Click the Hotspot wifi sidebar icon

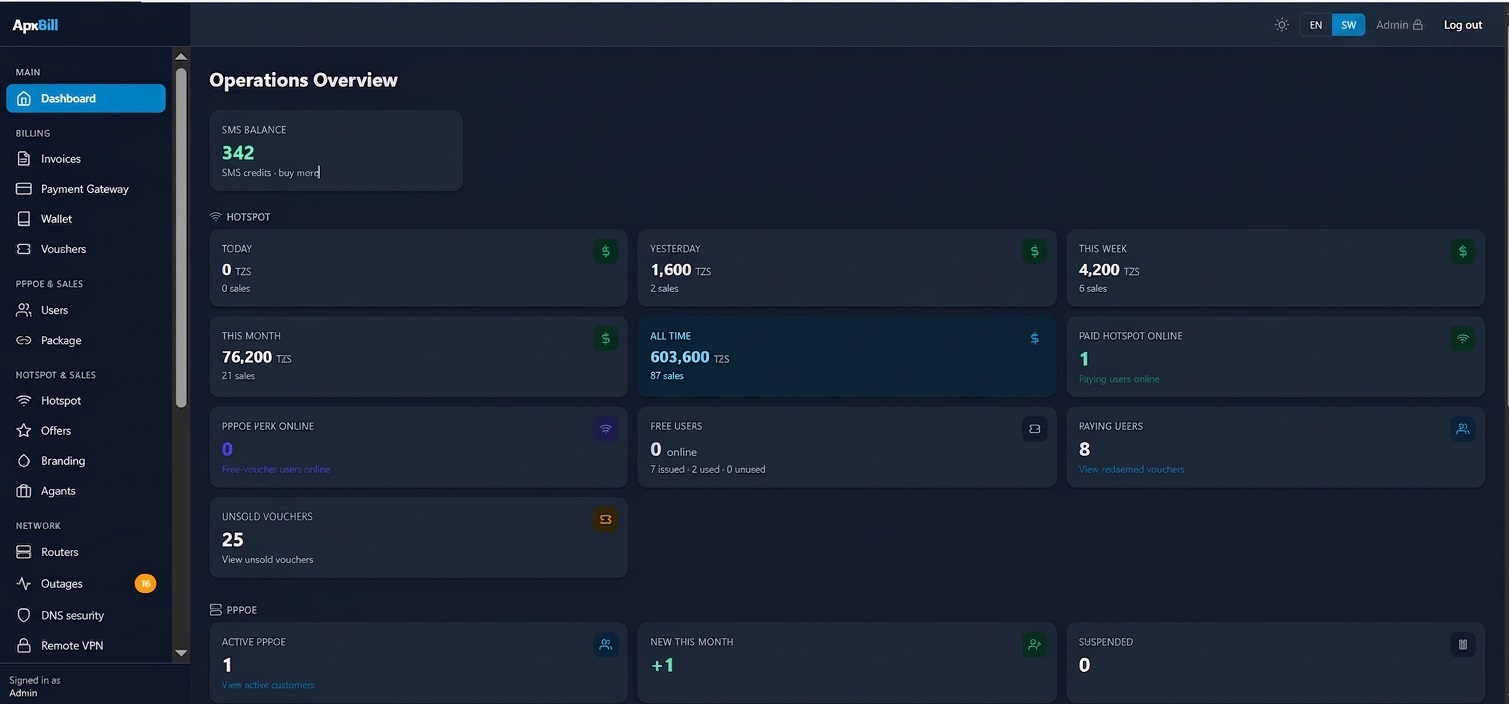(x=24, y=401)
